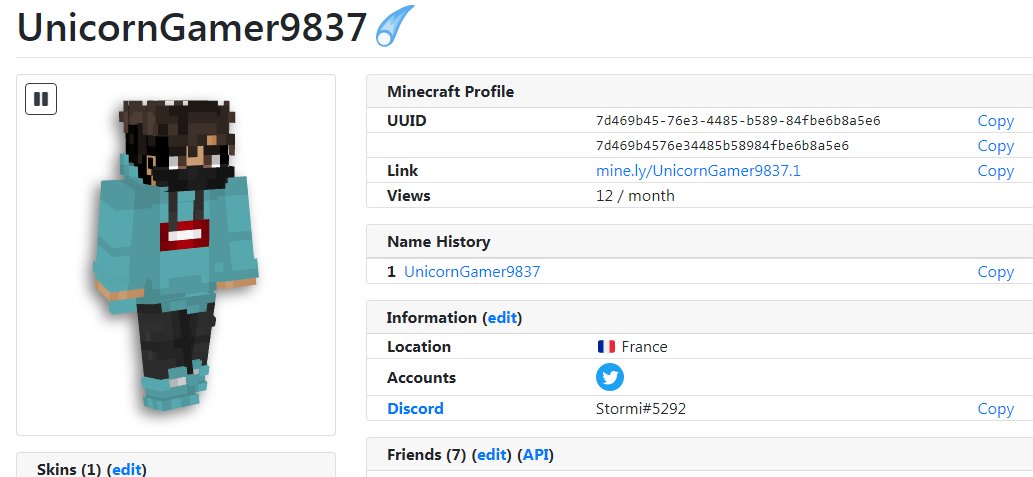
Task: Click the Stormi#5292 Discord tag
Action: 640,408
